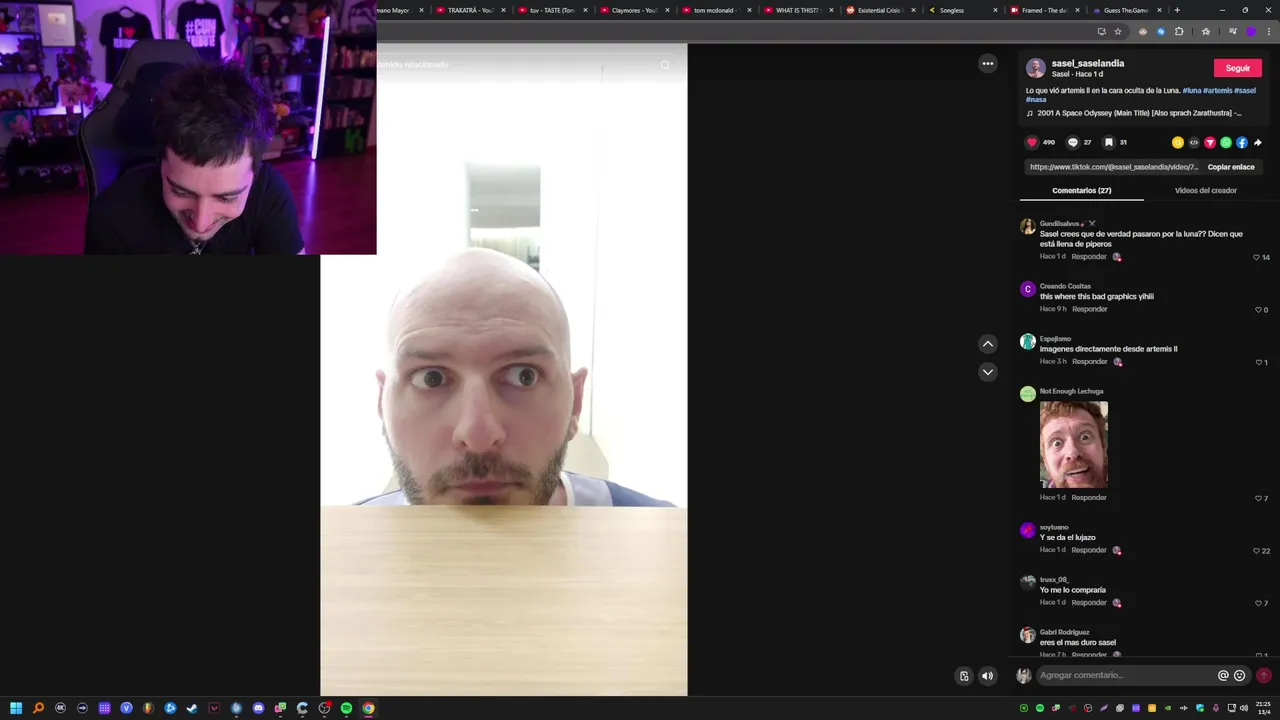
Task: Like truxx_08_'s comment heart
Action: click(x=1258, y=603)
